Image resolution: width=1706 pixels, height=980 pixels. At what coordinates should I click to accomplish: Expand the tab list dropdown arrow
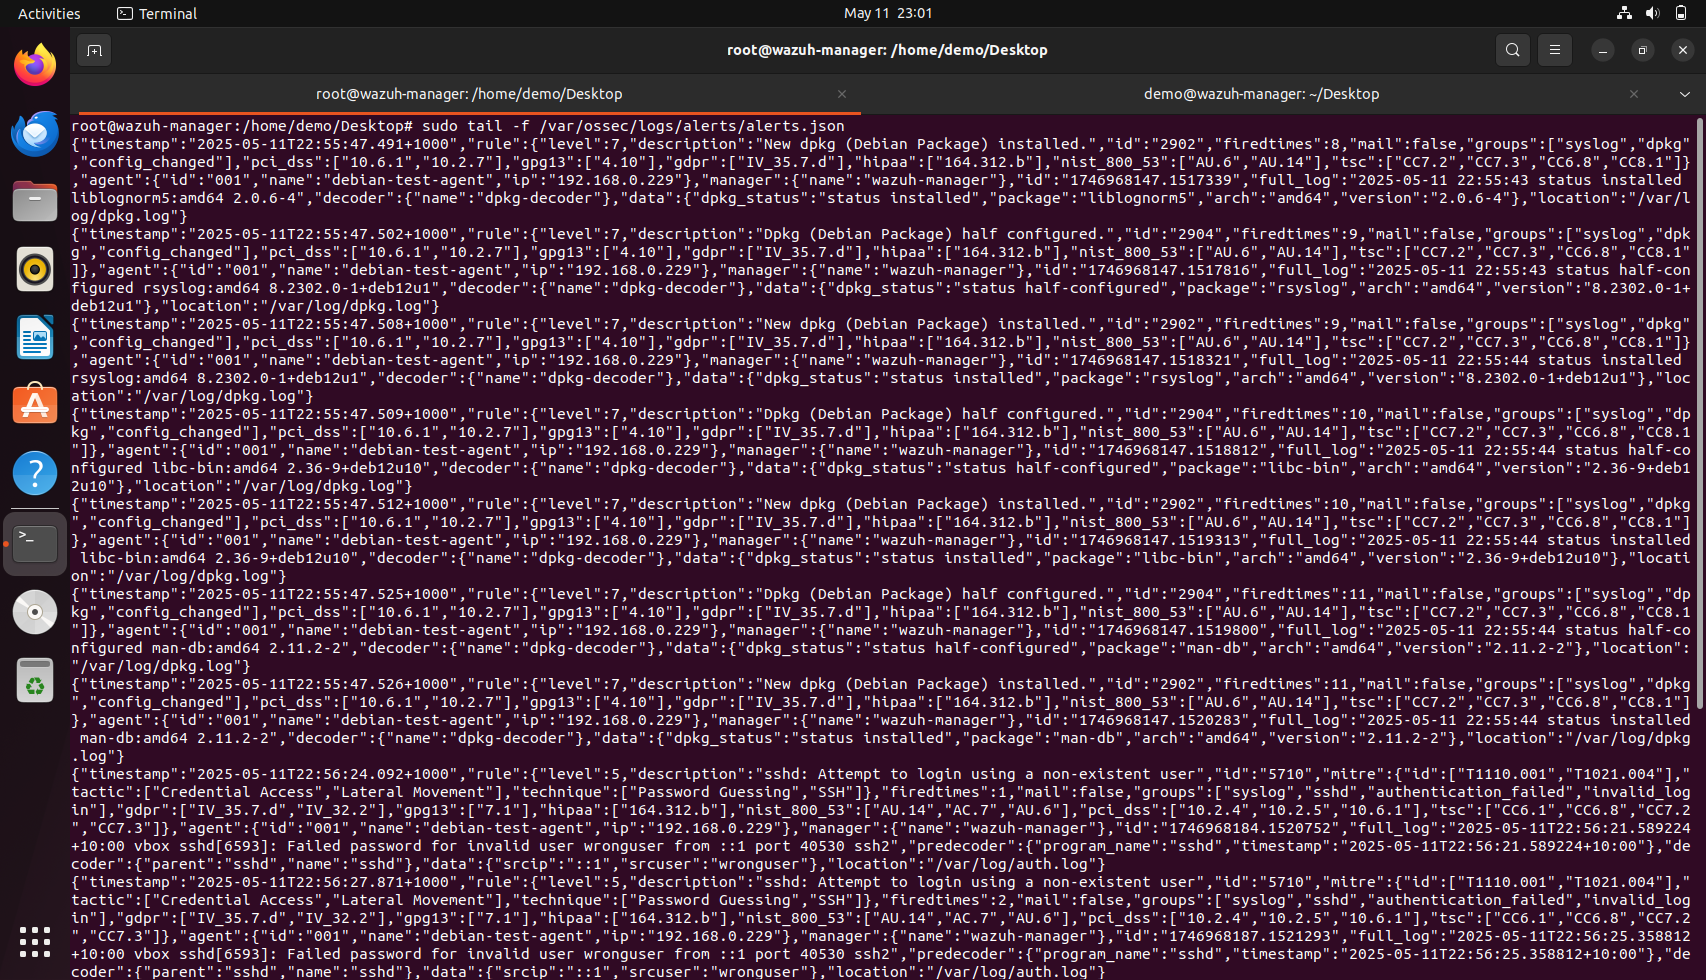coord(1685,94)
